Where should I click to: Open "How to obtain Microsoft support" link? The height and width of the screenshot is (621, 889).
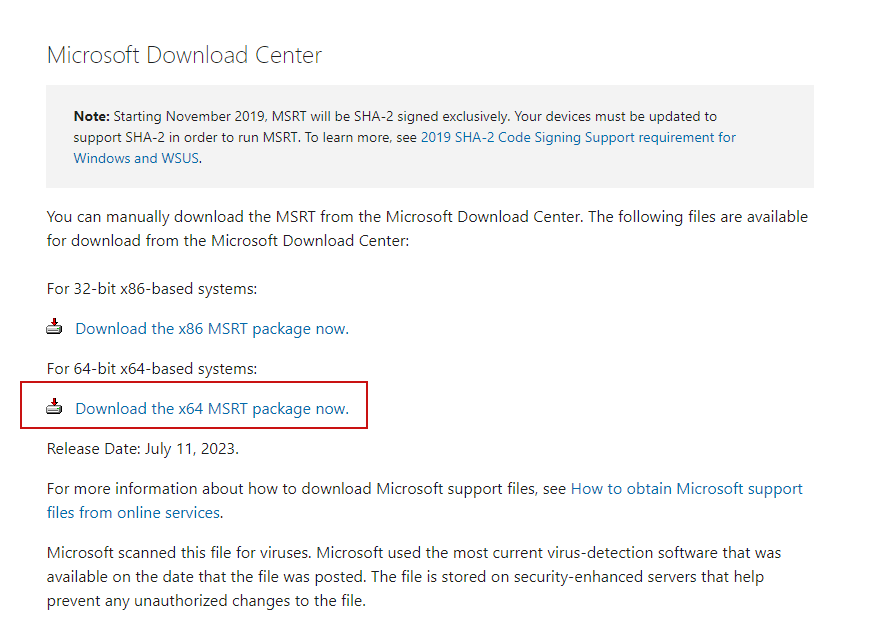point(686,489)
